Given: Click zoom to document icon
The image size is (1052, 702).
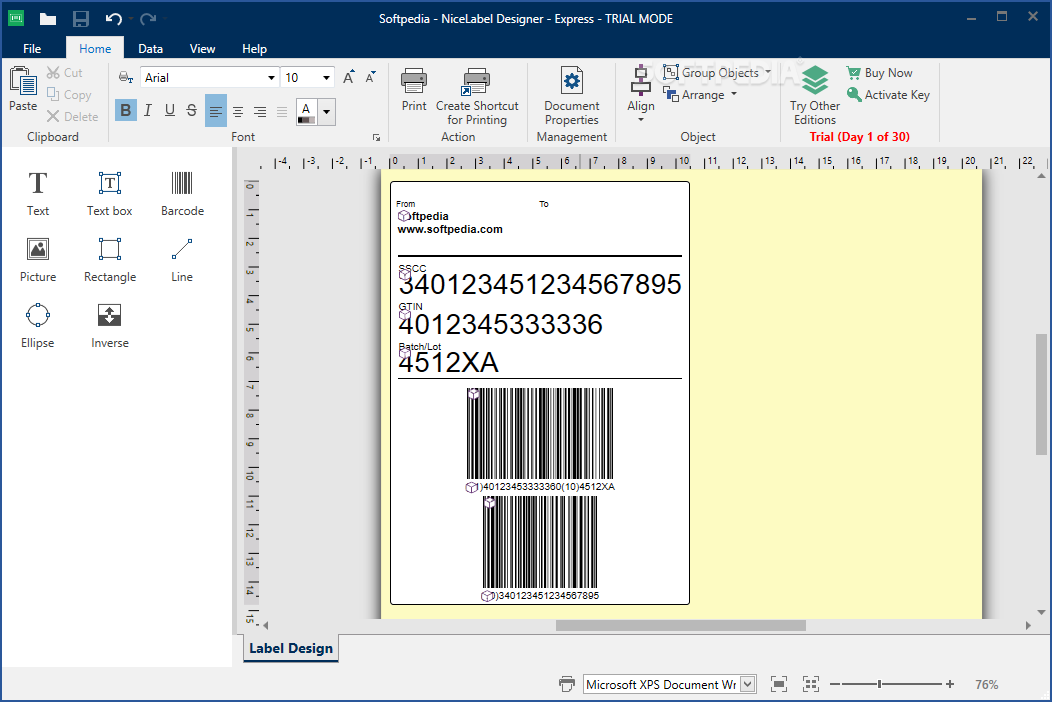Looking at the screenshot, I should [x=779, y=684].
